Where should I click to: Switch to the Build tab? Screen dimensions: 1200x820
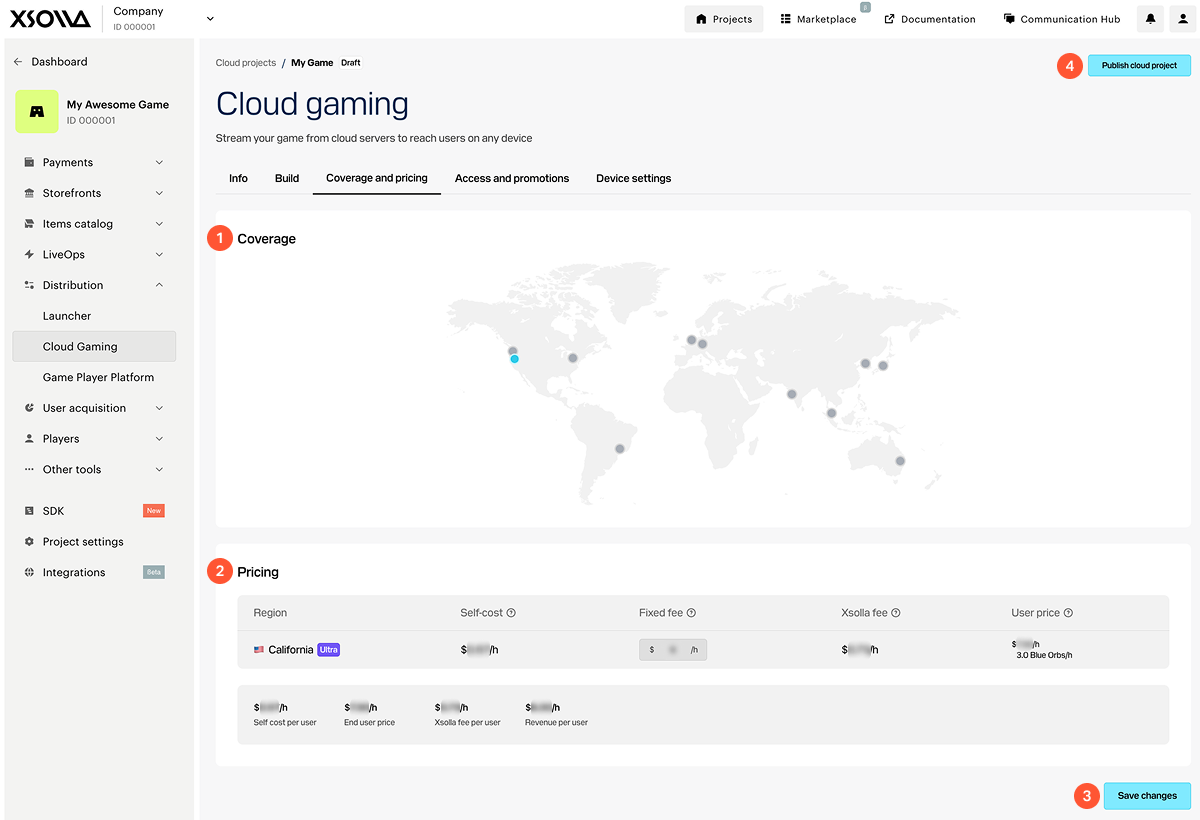pyautogui.click(x=287, y=178)
